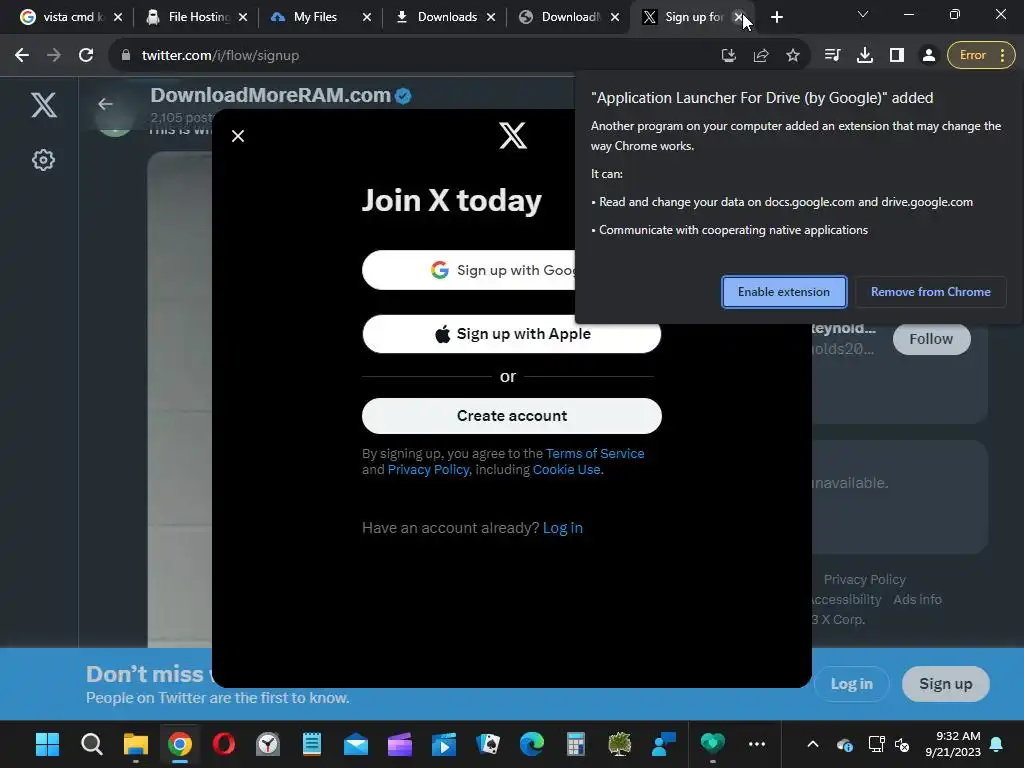Share this page icon in address bar
1024x768 pixels.
click(761, 56)
